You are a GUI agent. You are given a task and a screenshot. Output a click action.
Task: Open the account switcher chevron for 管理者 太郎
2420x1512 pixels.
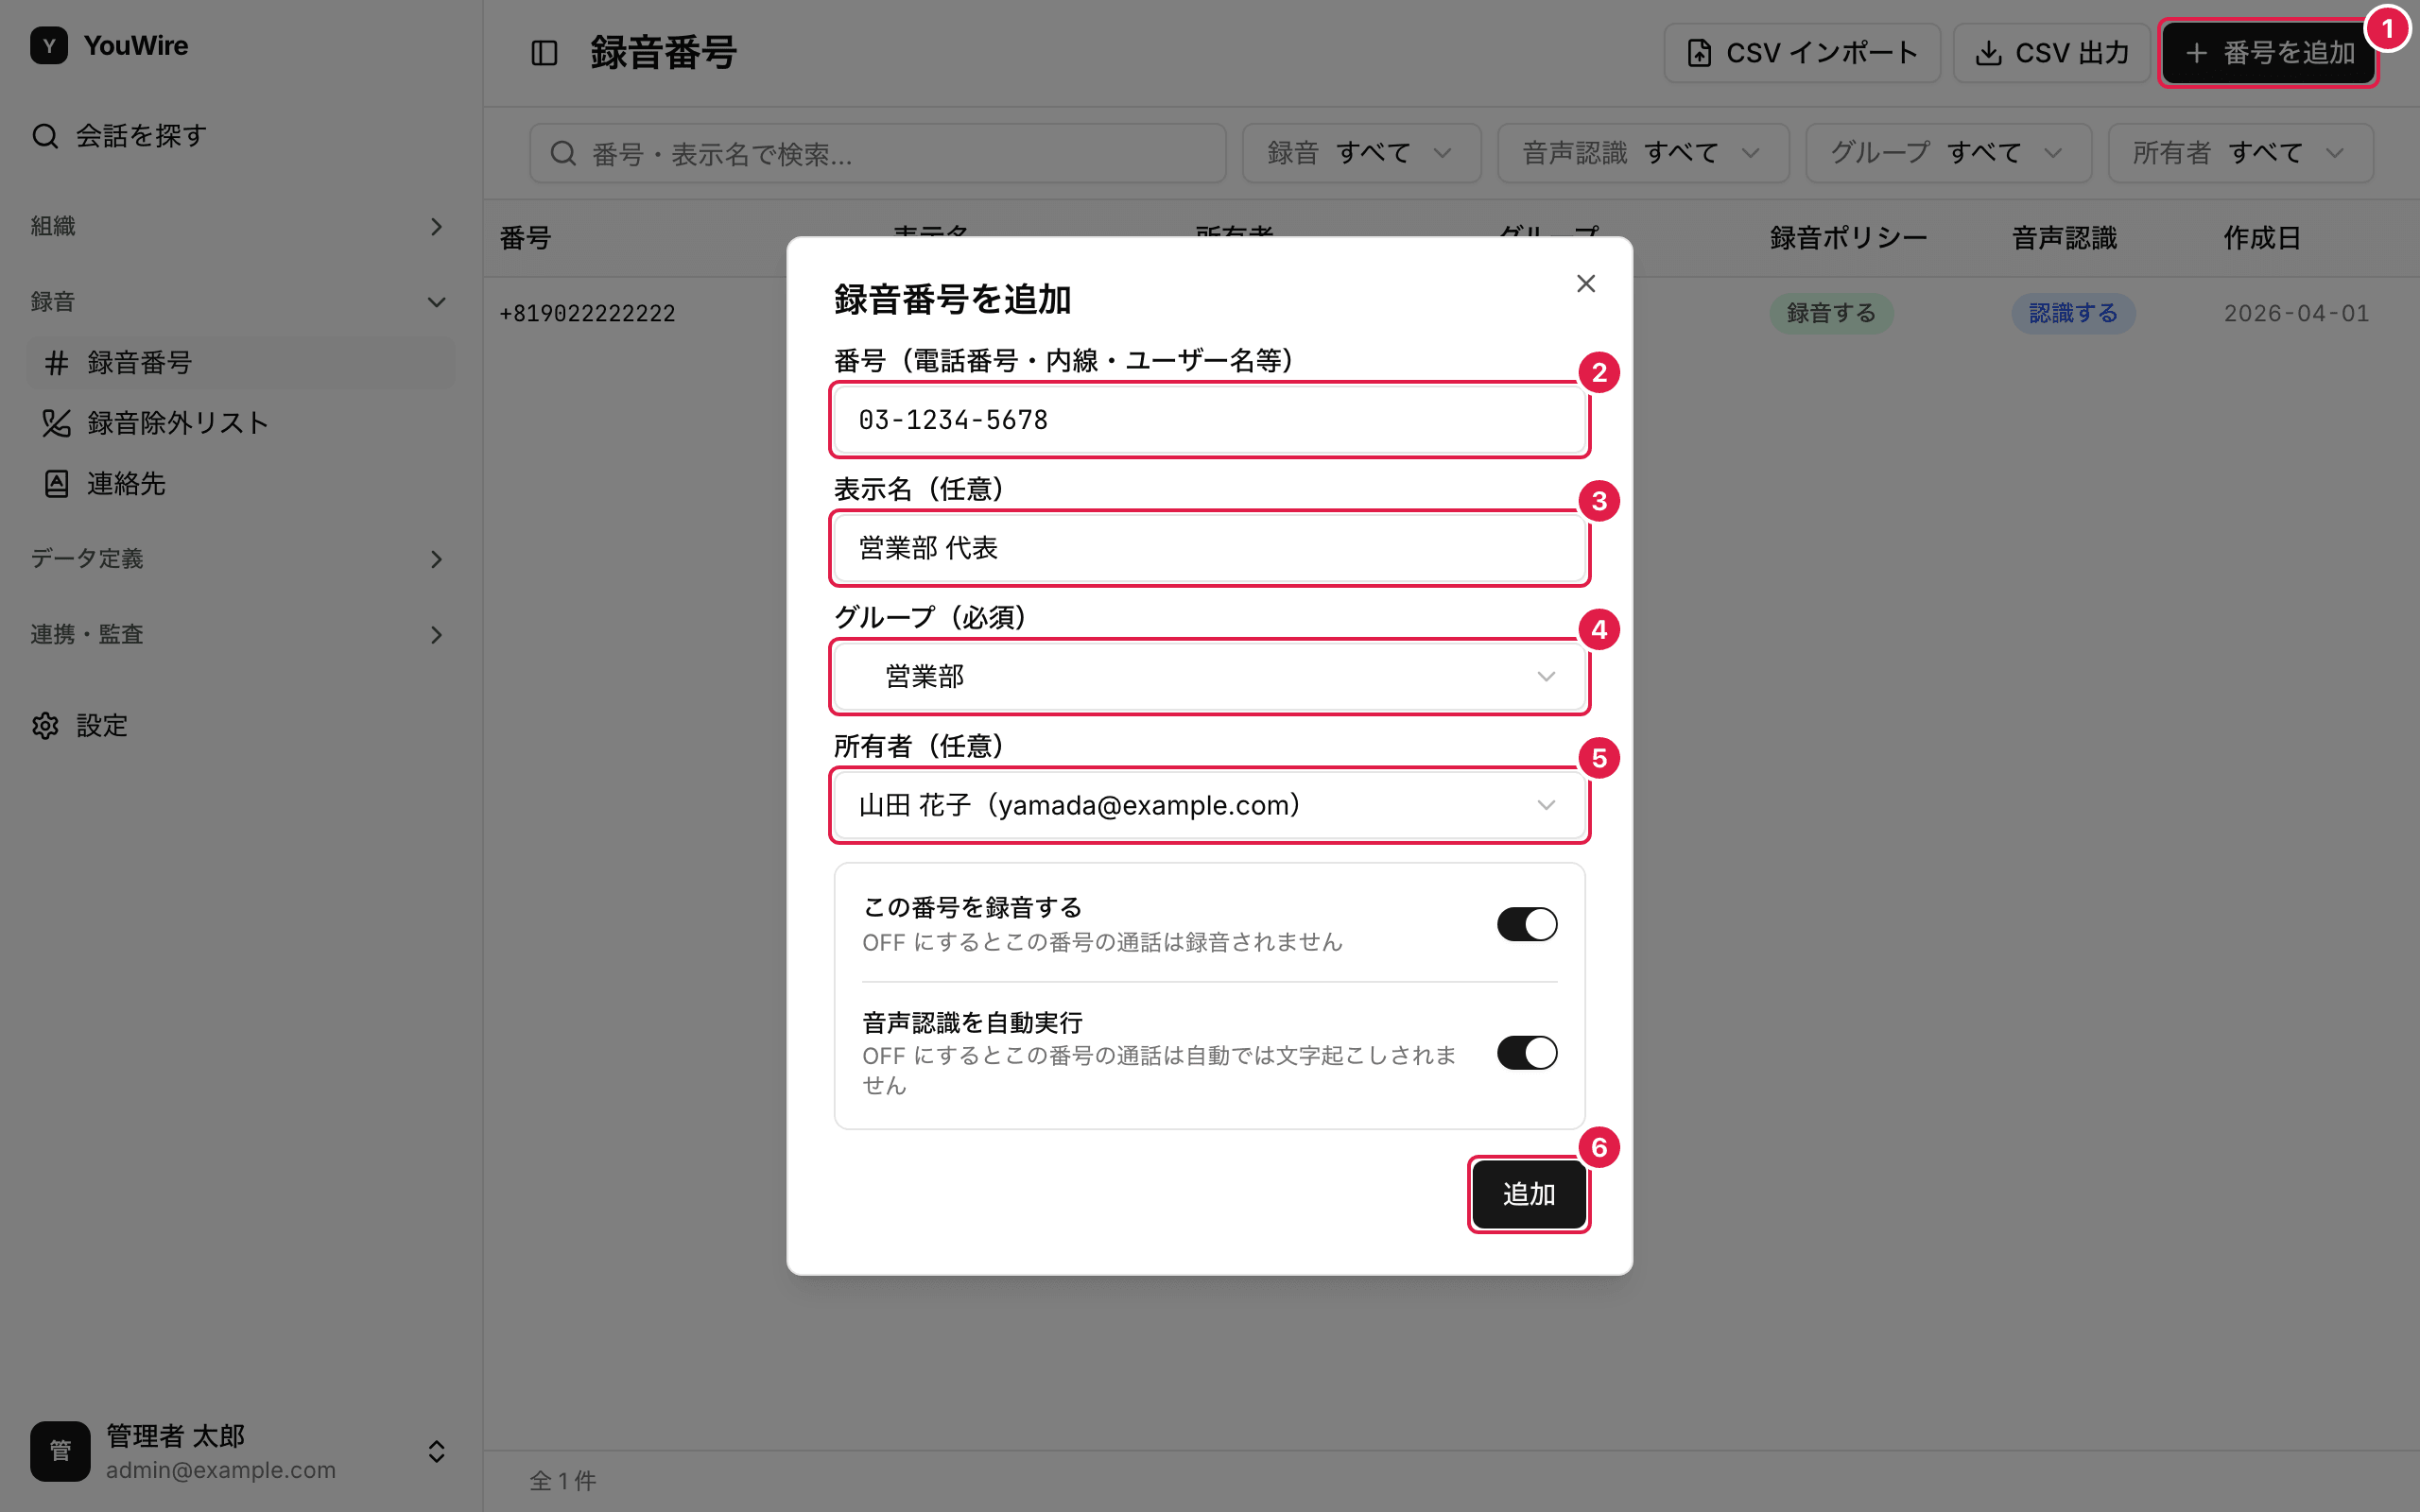pos(436,1451)
